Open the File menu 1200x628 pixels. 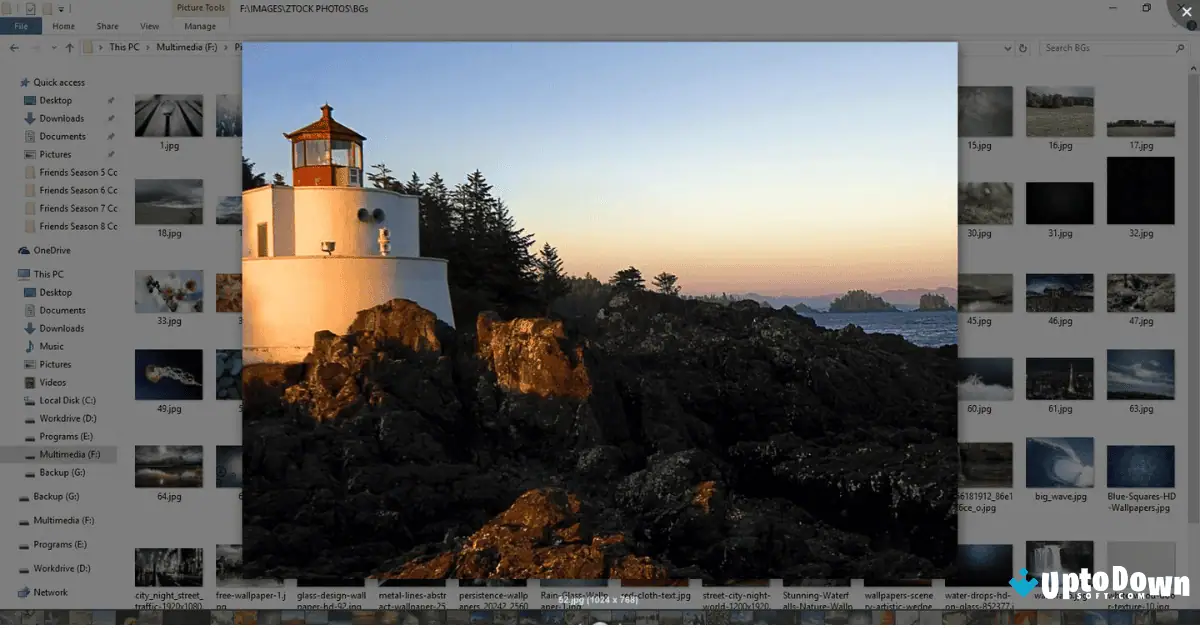(x=20, y=26)
